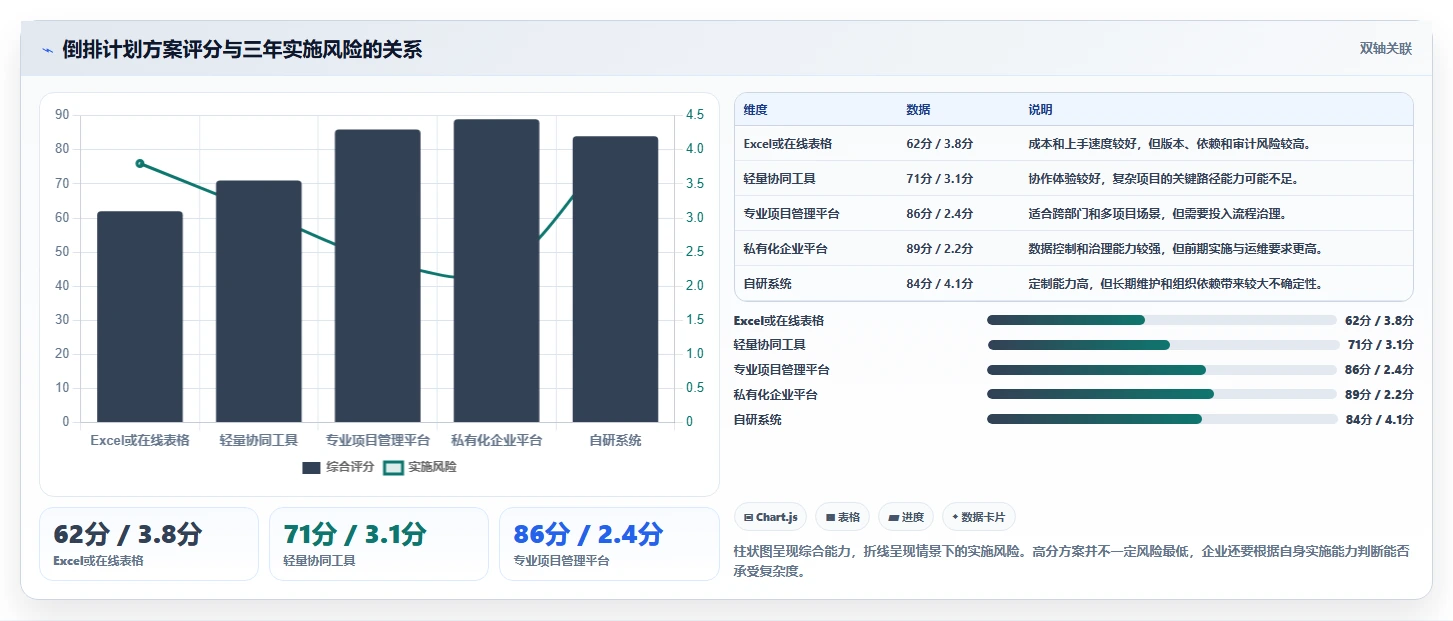Click the 86分 / 2.4分 cell in the table
1453x621 pixels.
pos(940,214)
